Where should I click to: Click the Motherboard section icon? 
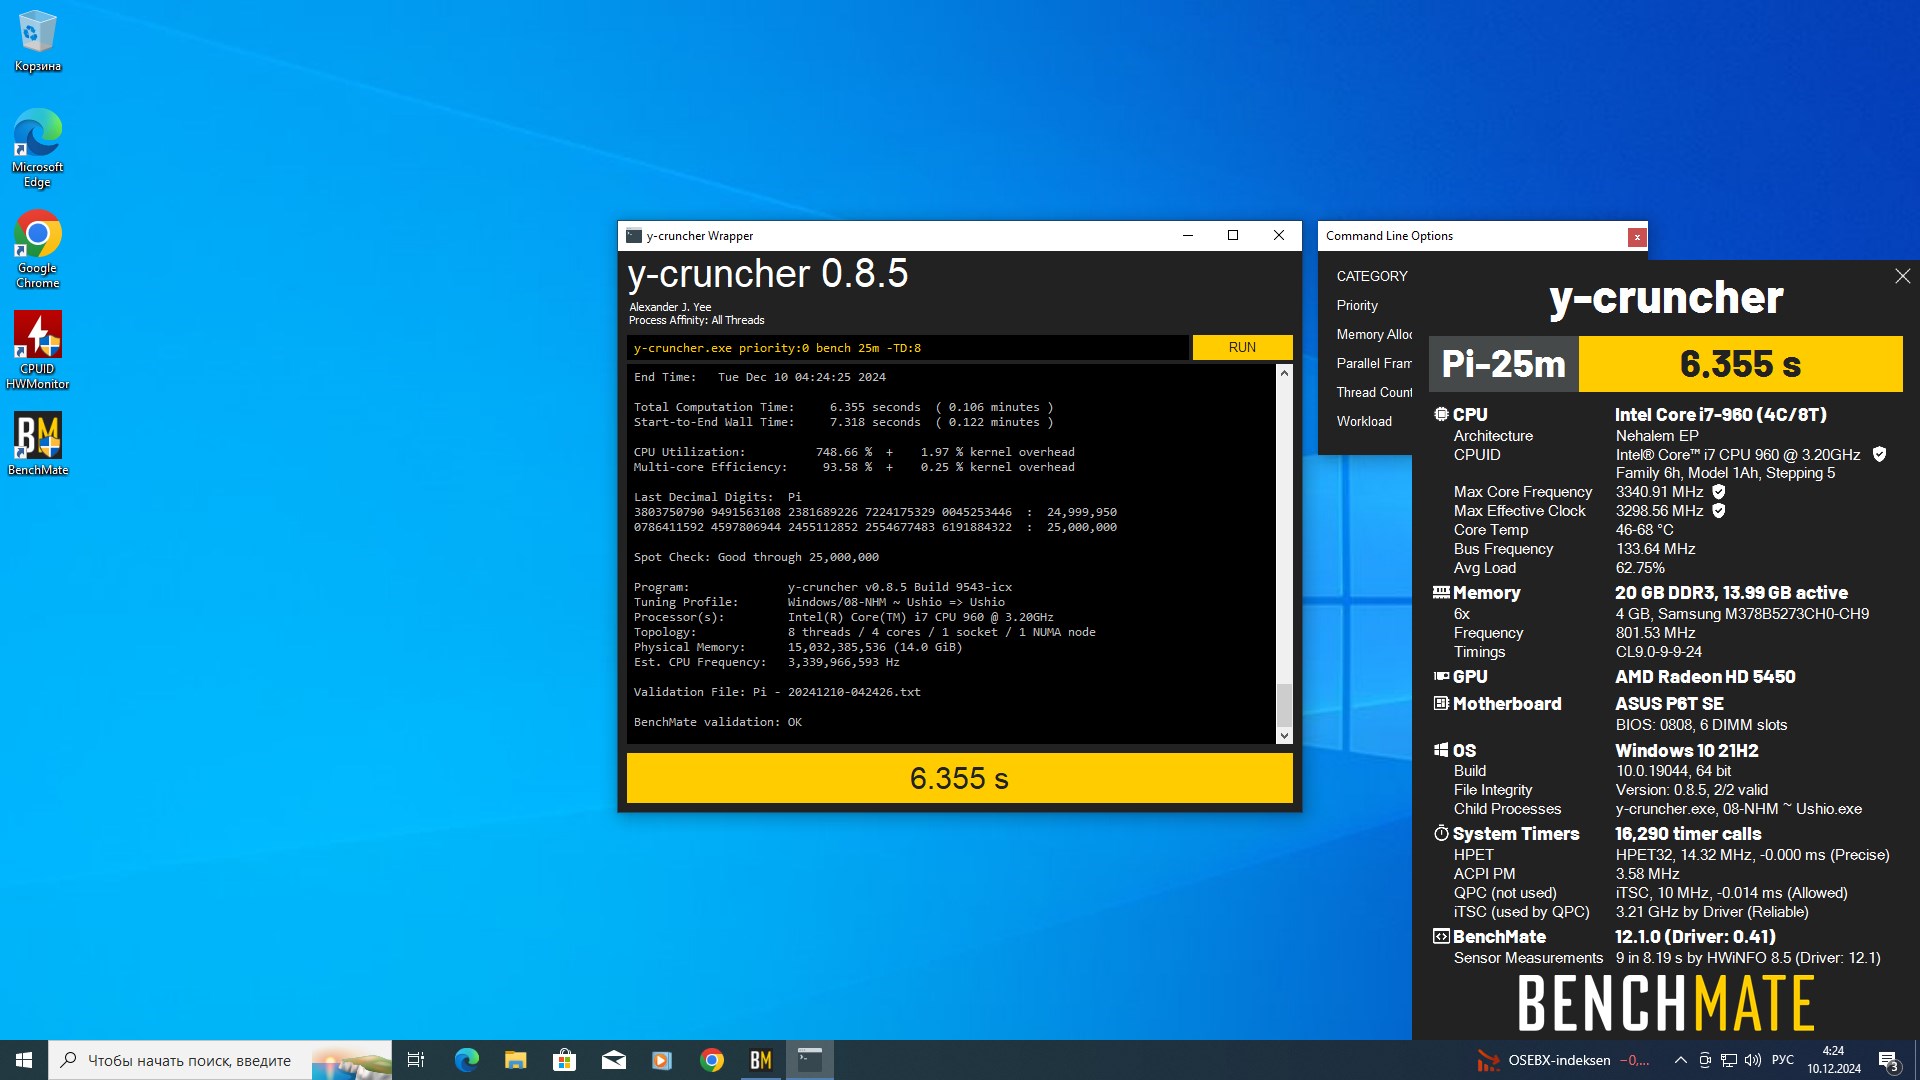[x=1441, y=704]
